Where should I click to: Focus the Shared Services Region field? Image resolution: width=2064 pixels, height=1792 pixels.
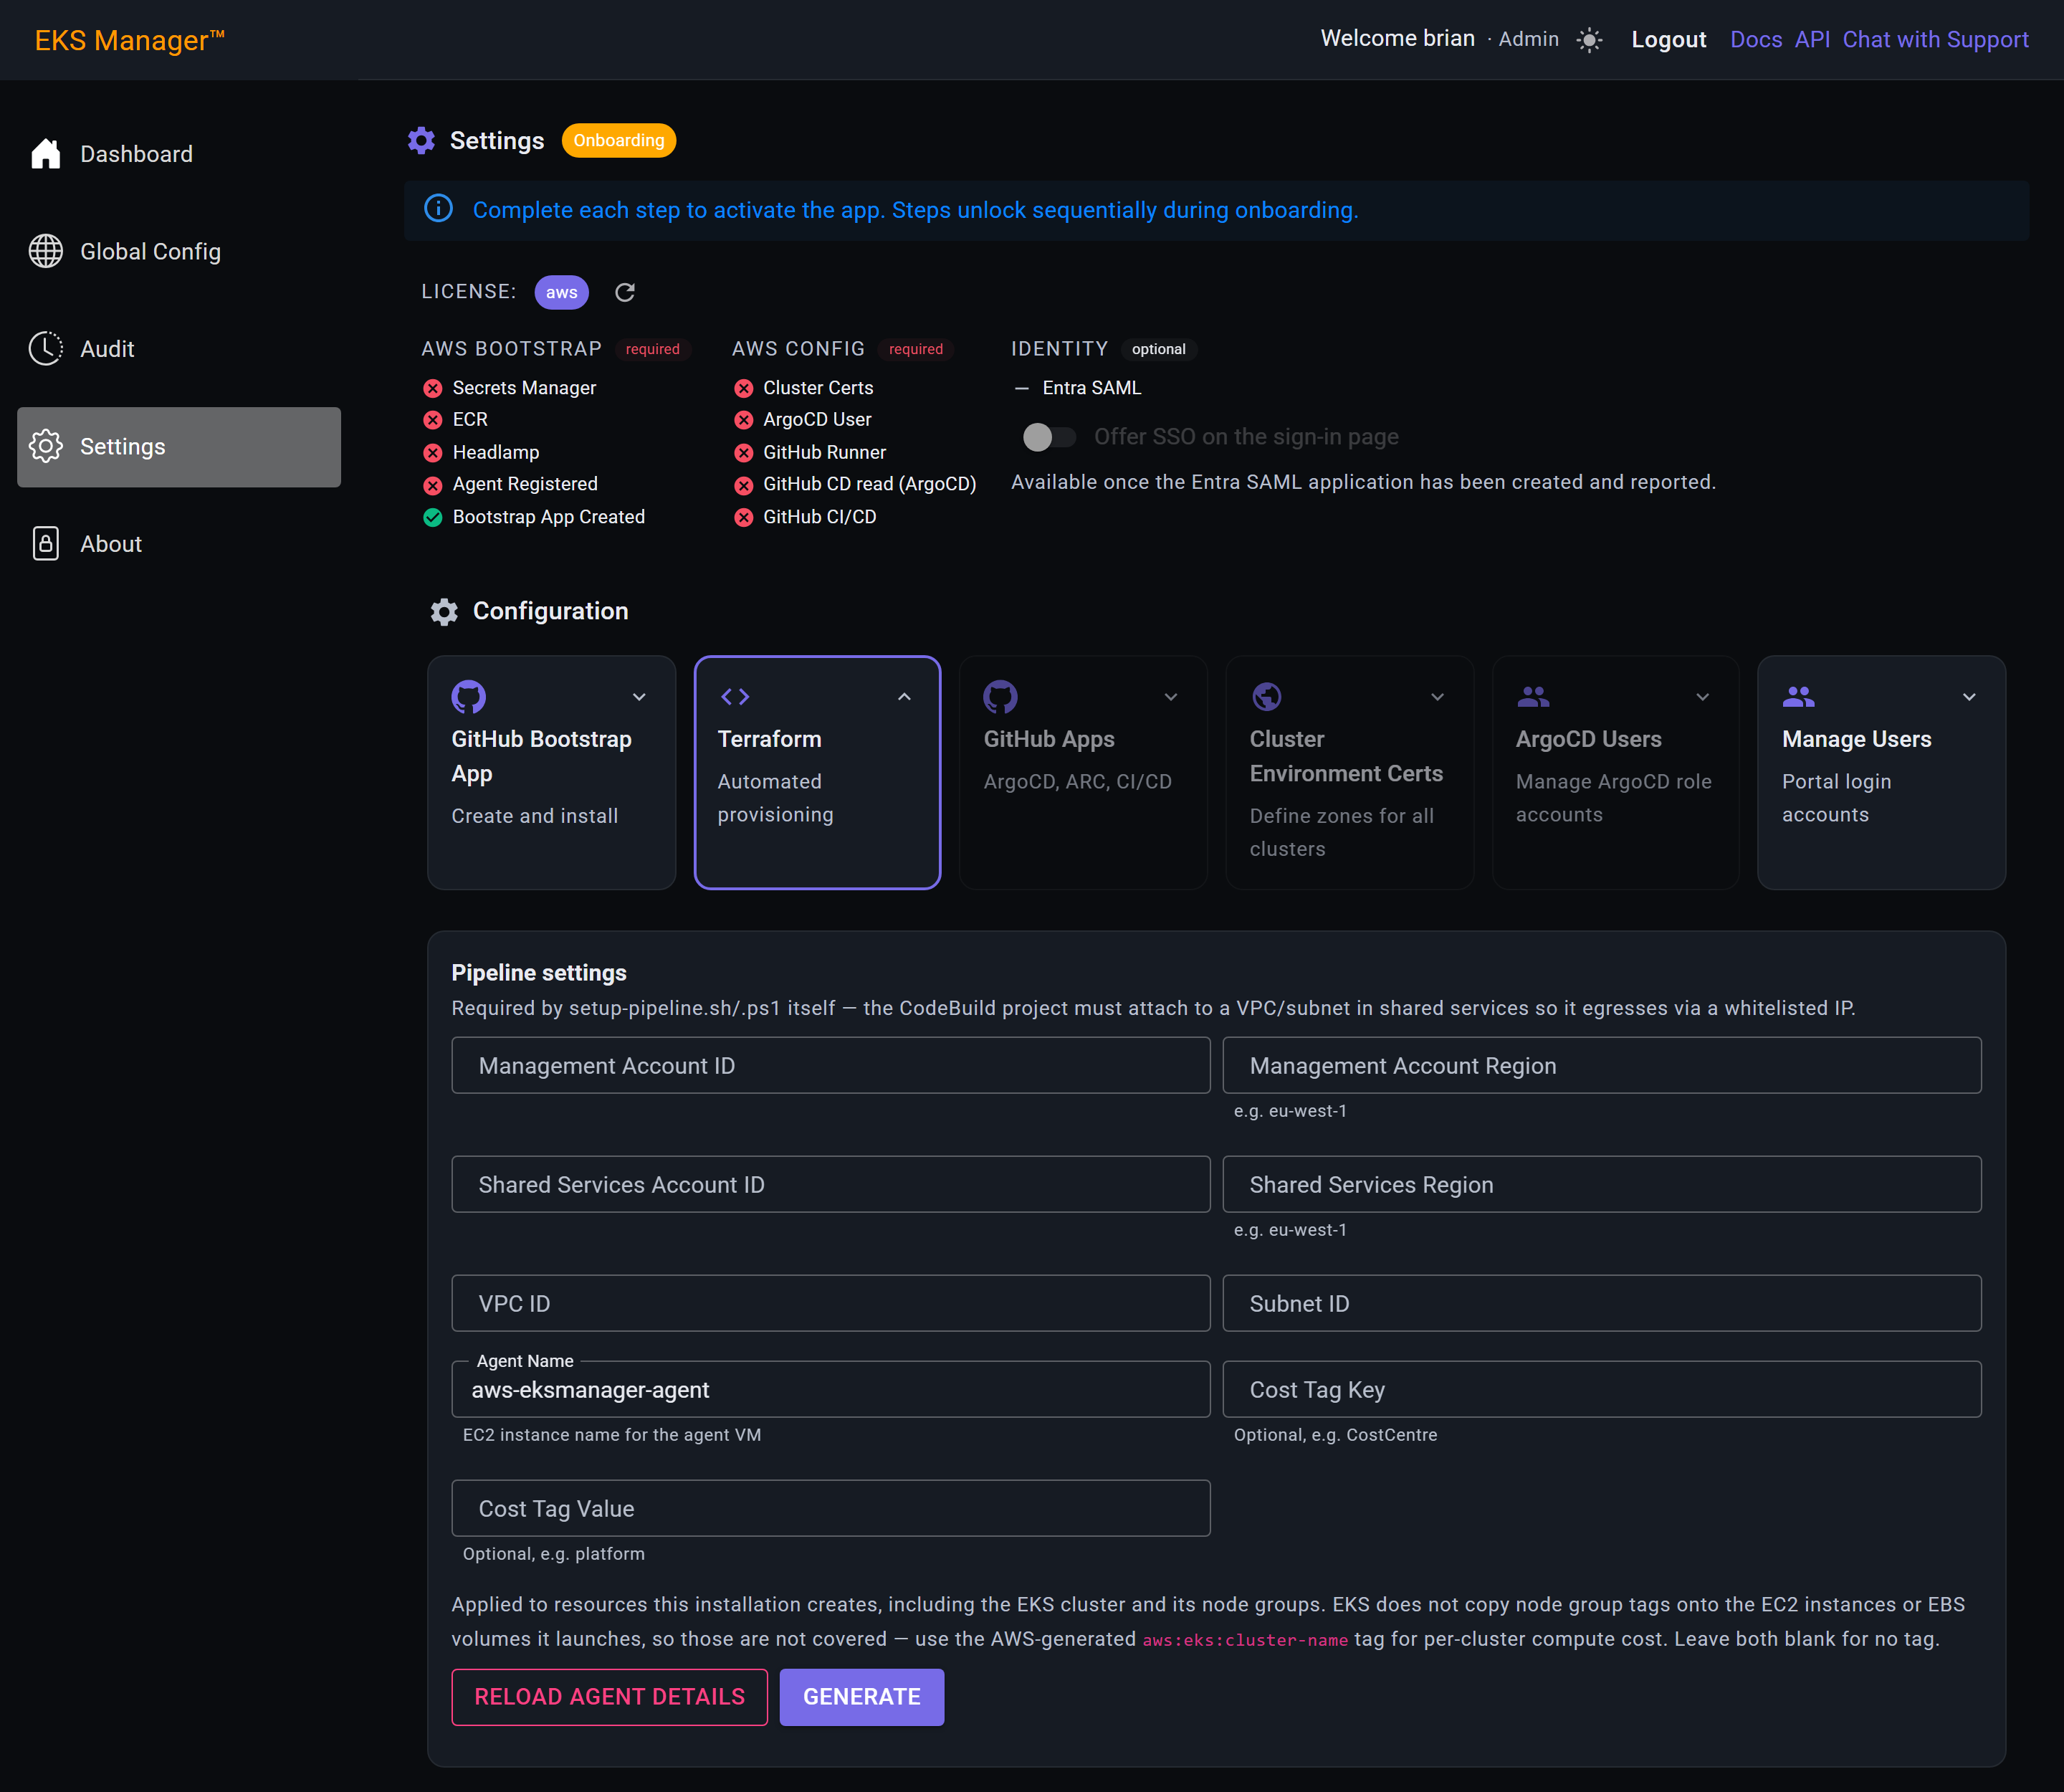click(x=1601, y=1184)
